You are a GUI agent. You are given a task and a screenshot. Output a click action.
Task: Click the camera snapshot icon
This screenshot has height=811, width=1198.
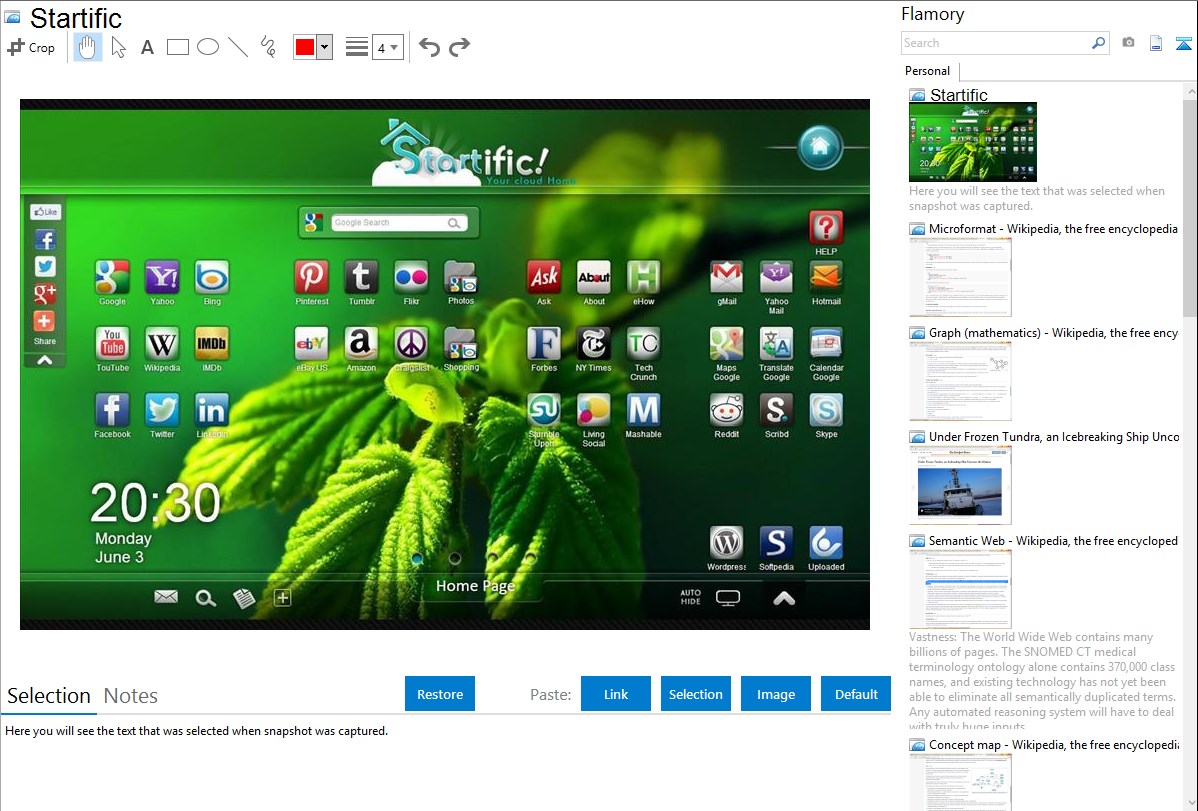[1128, 43]
